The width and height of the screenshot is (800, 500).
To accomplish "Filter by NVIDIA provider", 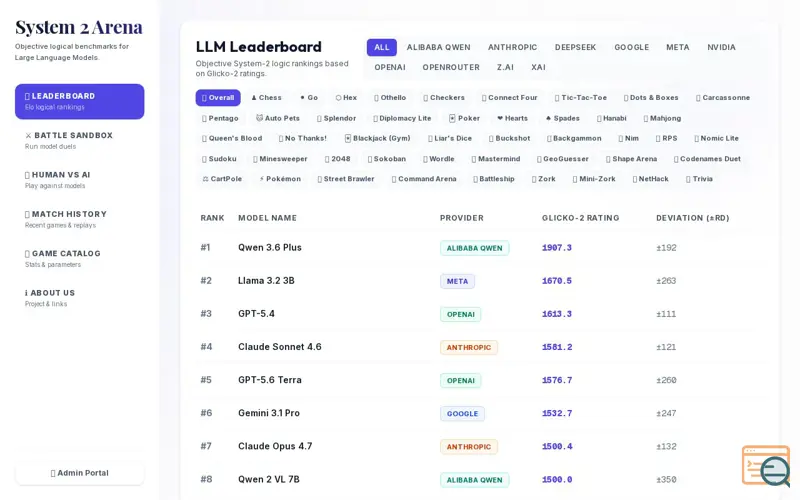I will 721,47.
